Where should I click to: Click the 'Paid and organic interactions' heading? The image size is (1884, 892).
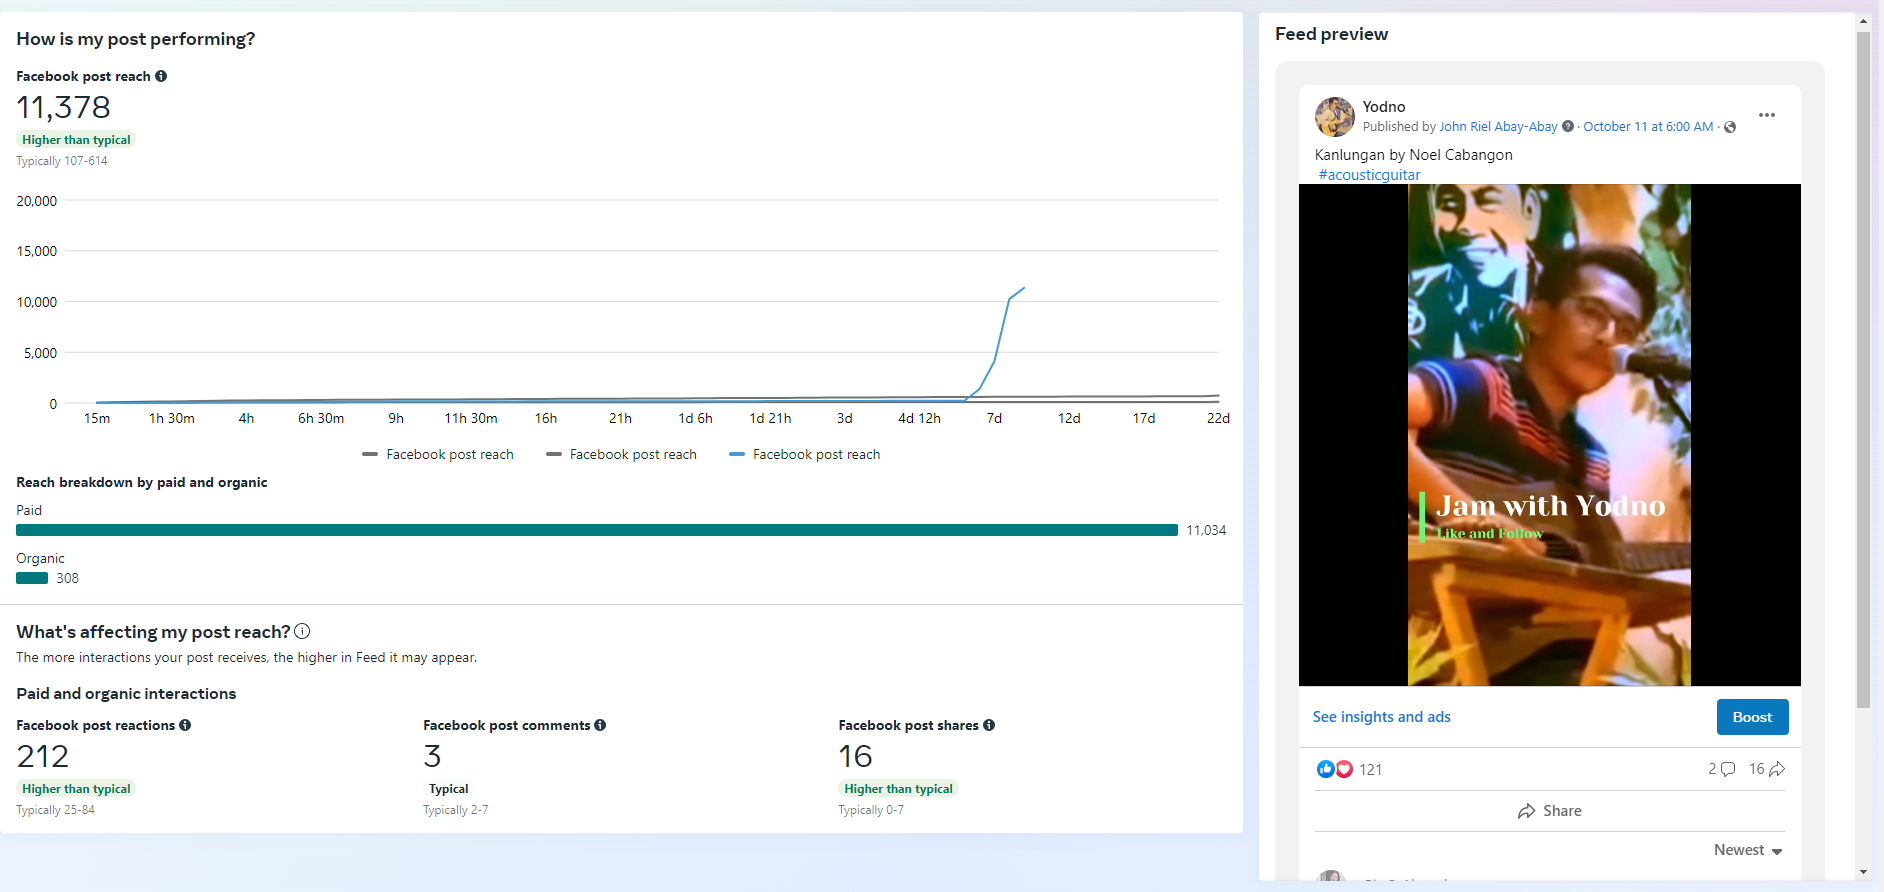click(126, 693)
